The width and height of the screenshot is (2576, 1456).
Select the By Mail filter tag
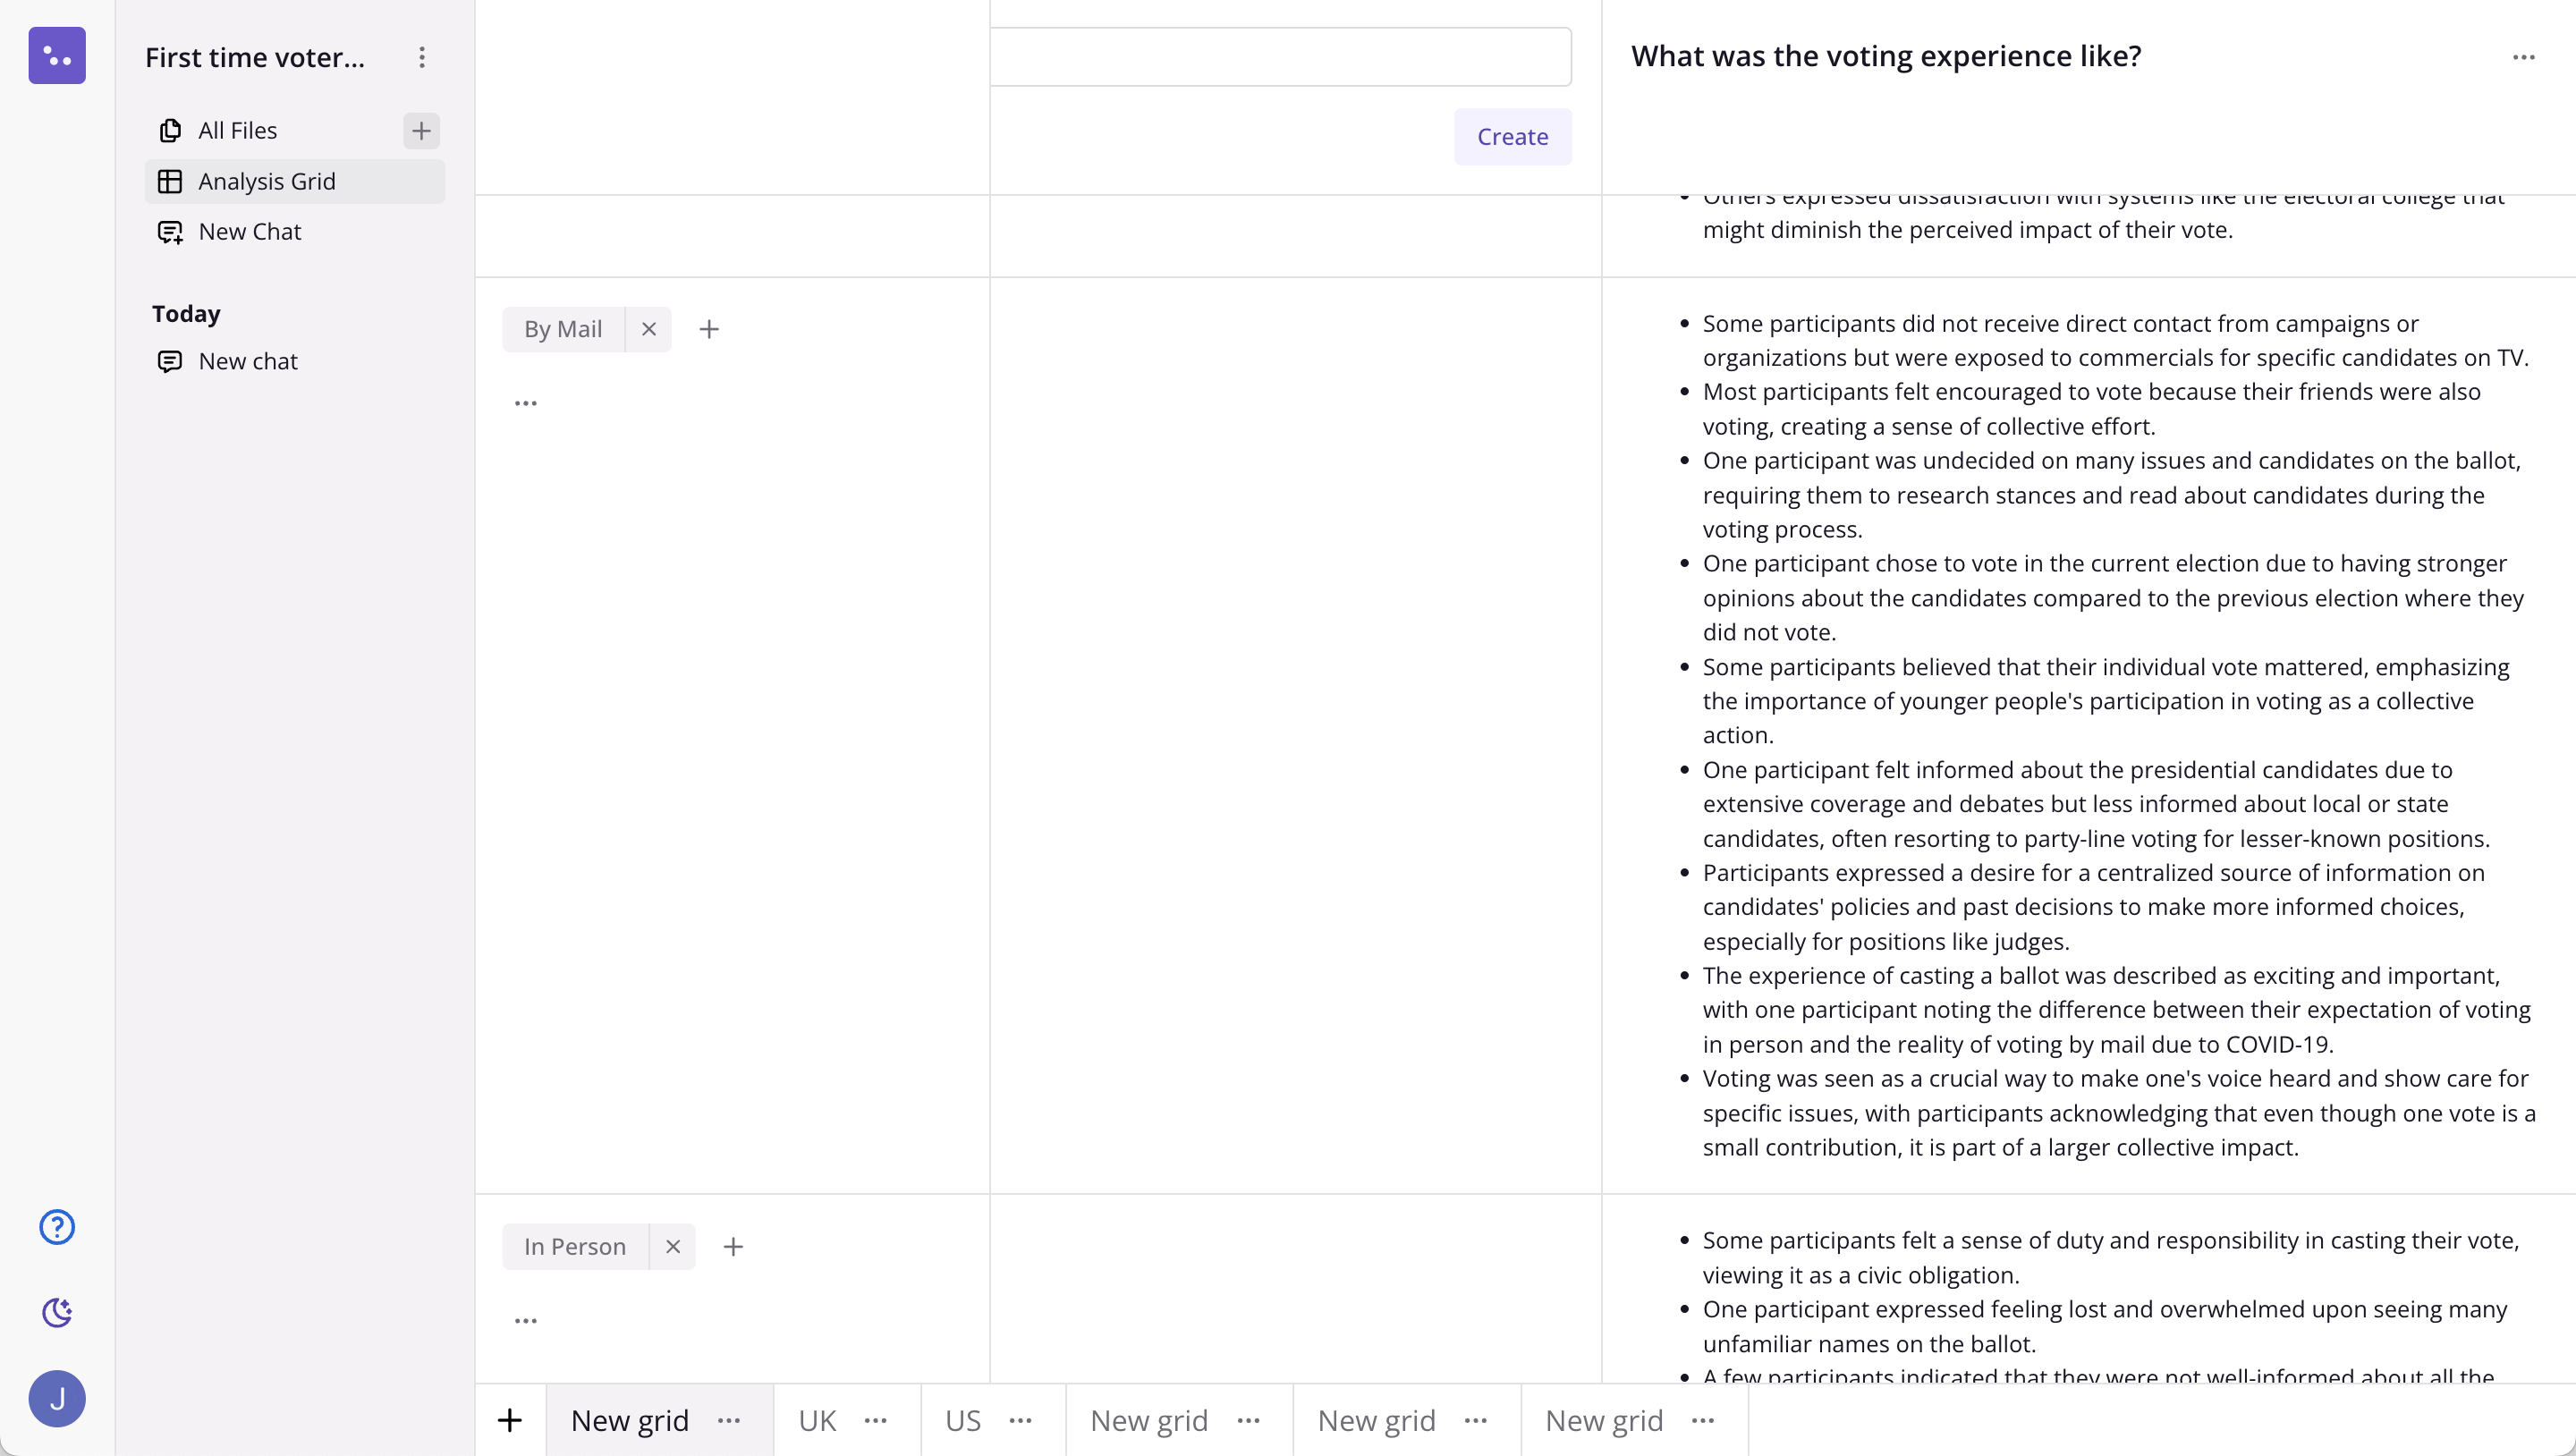[563, 329]
